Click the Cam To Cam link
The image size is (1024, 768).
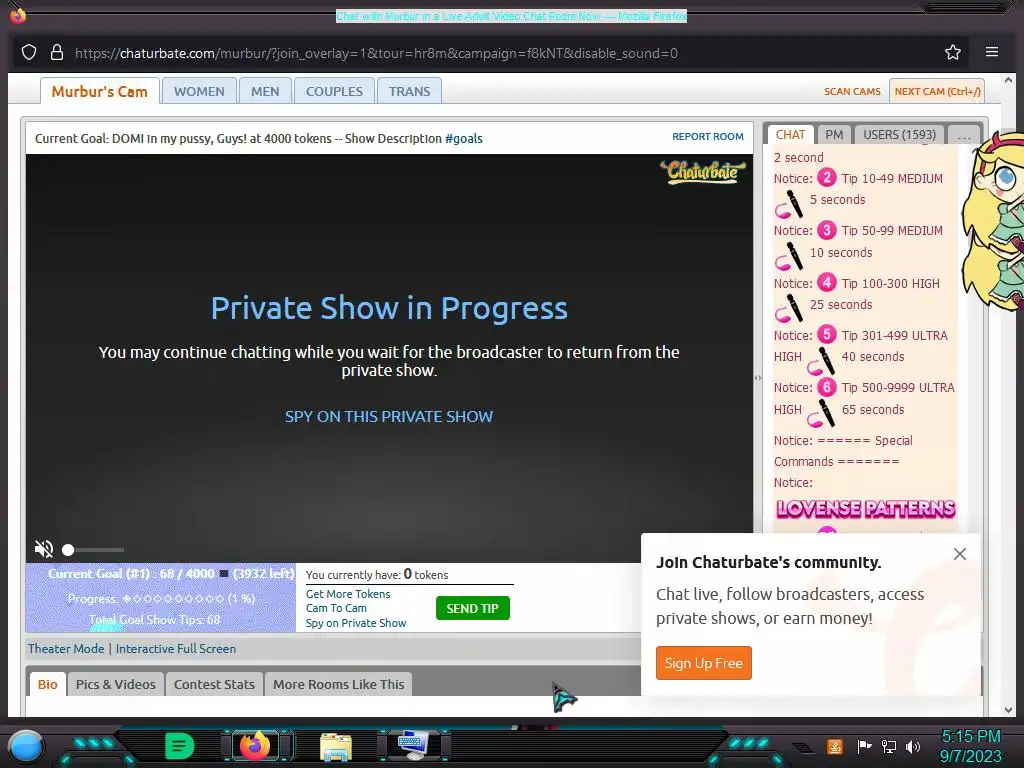(x=336, y=608)
